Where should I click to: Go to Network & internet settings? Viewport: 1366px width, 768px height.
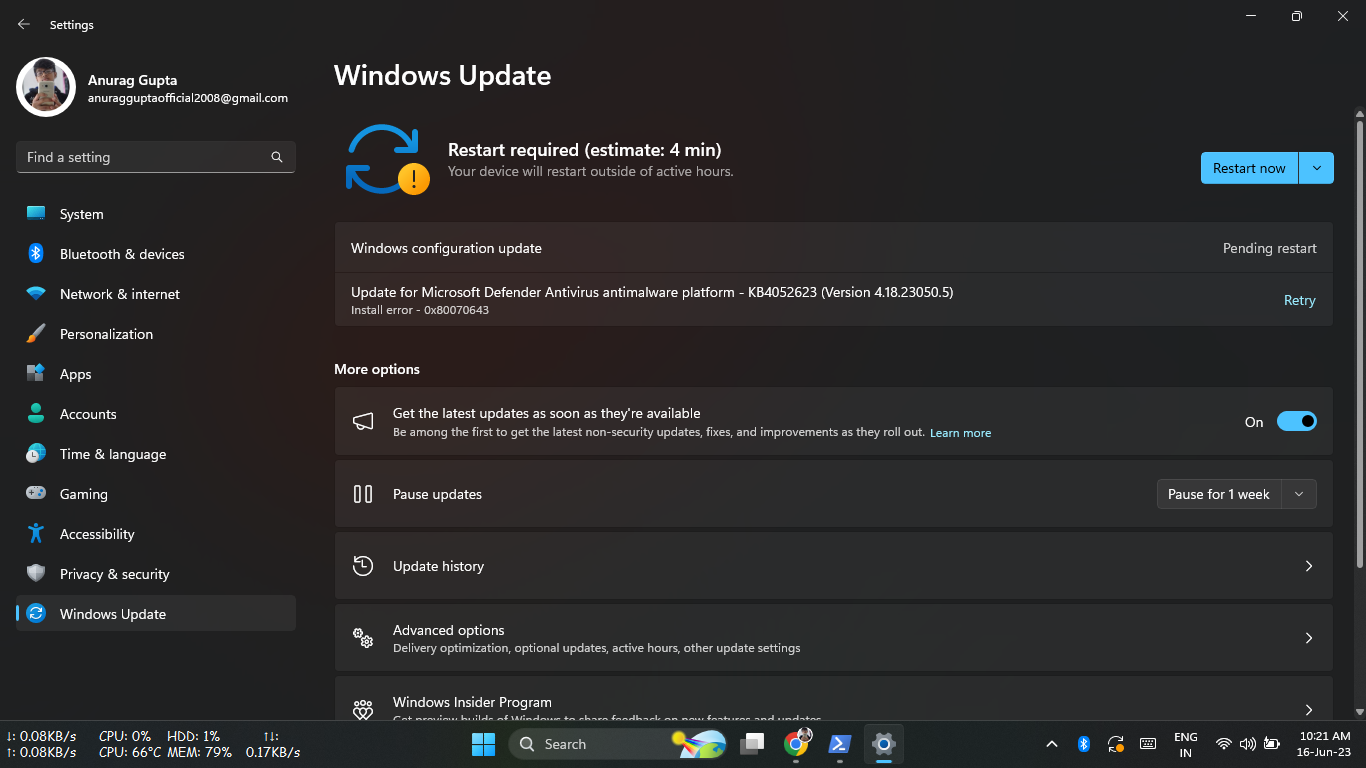[156, 294]
